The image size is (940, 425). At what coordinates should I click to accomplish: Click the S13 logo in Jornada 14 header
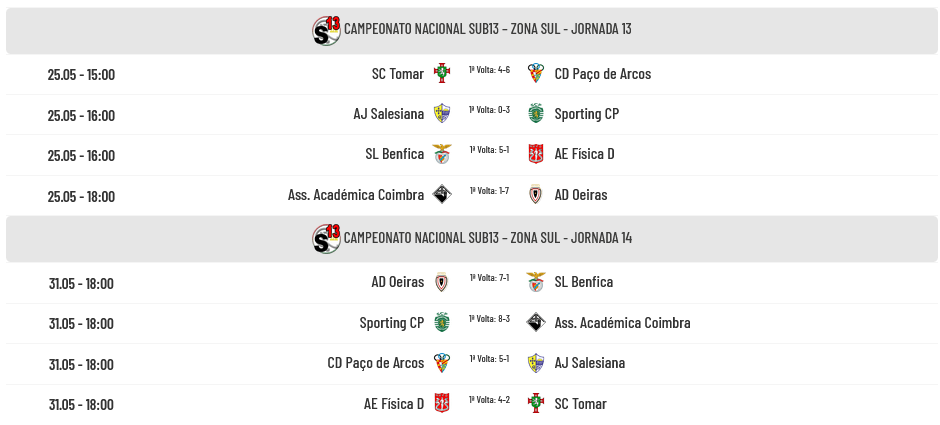(326, 239)
